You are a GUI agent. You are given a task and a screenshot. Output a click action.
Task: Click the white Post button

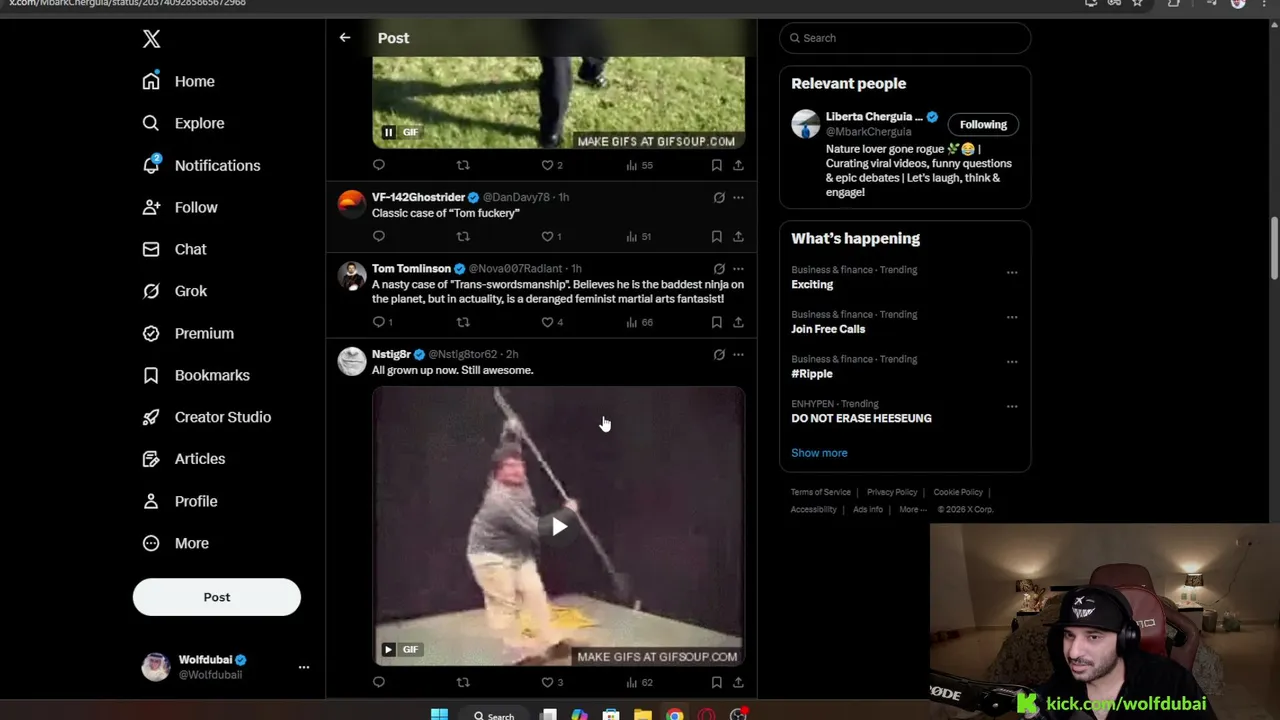pyautogui.click(x=216, y=597)
